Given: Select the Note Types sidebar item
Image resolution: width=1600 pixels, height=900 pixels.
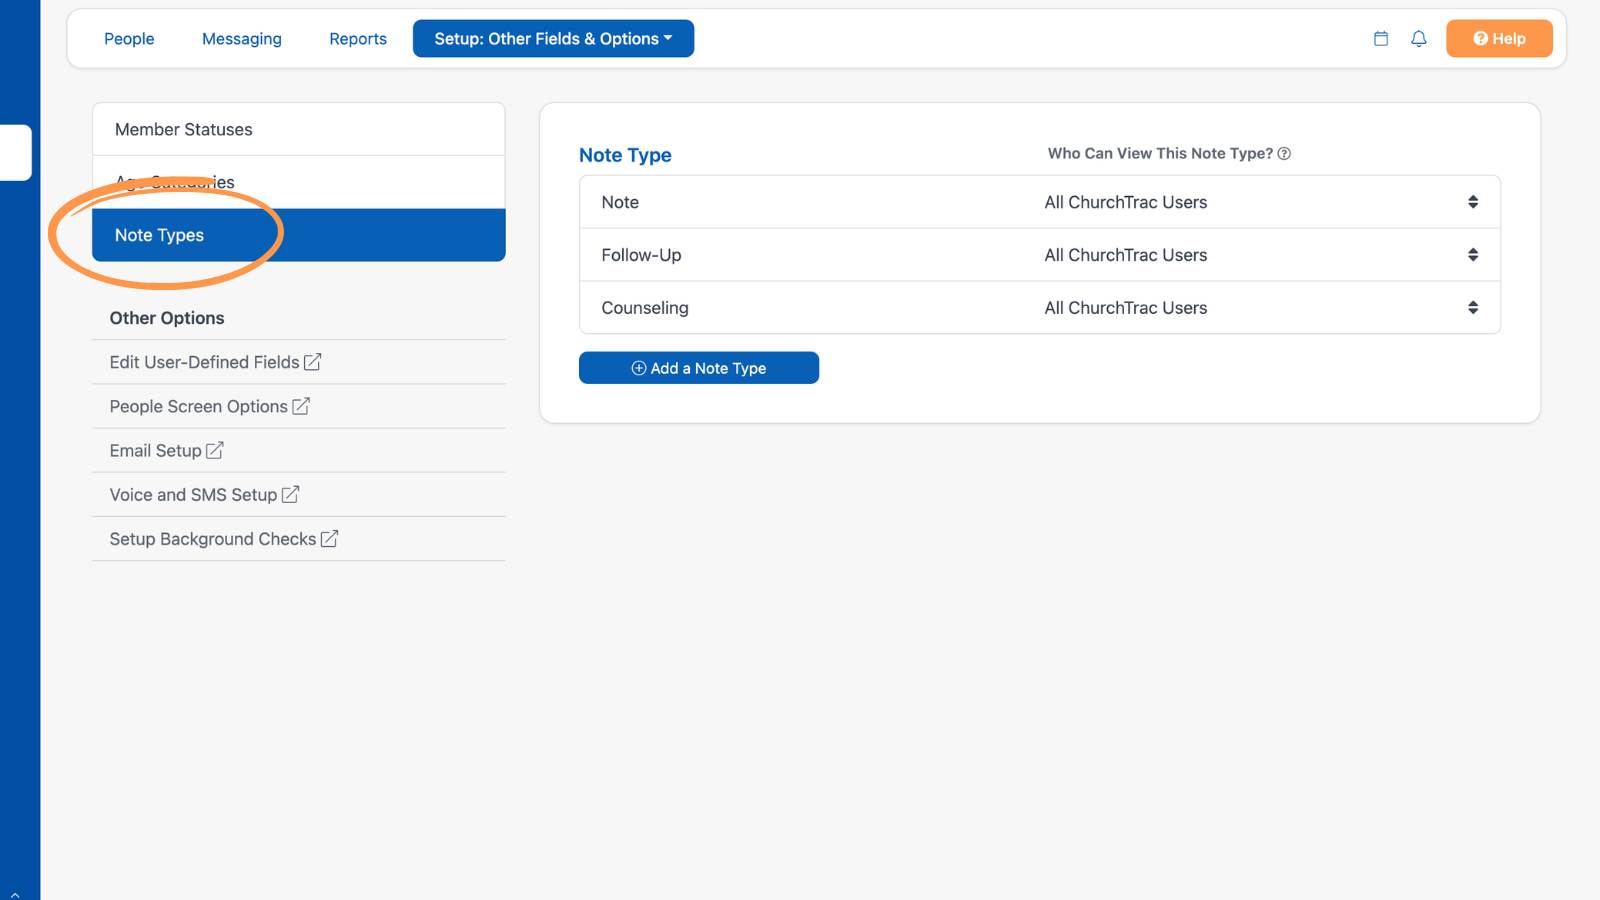Looking at the screenshot, I should [x=299, y=235].
